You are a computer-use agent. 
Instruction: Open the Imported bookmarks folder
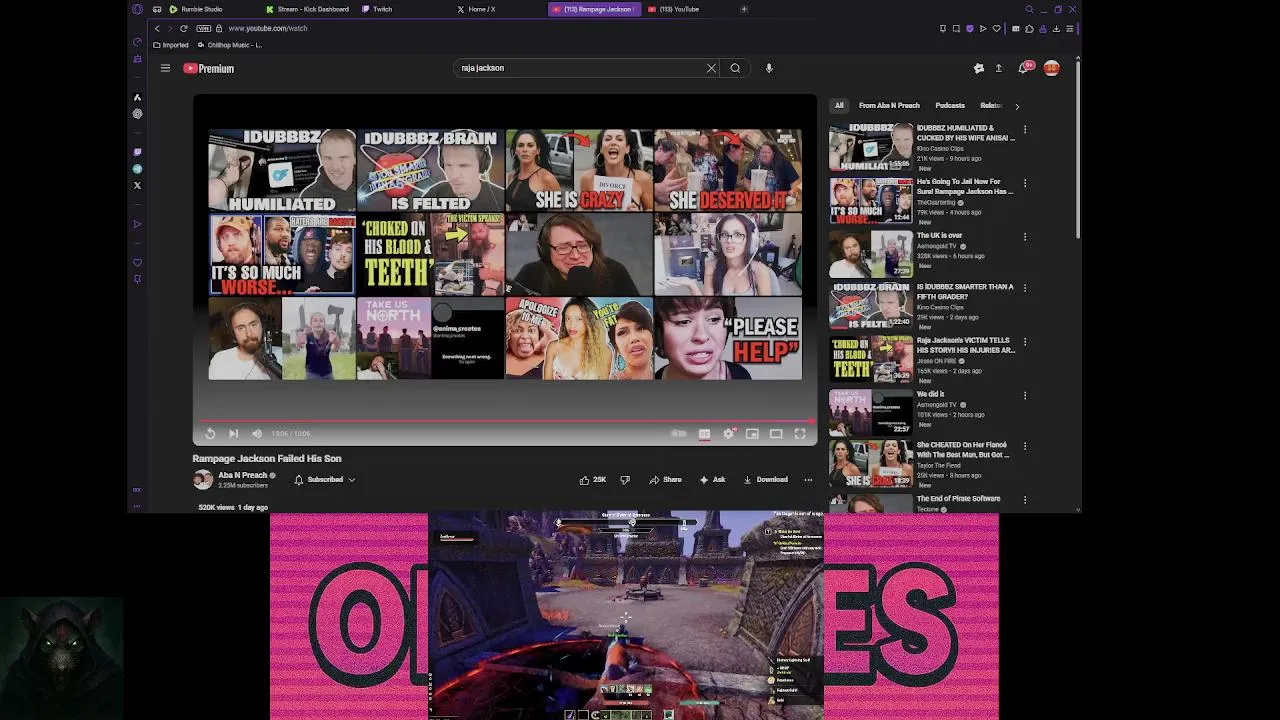point(171,45)
